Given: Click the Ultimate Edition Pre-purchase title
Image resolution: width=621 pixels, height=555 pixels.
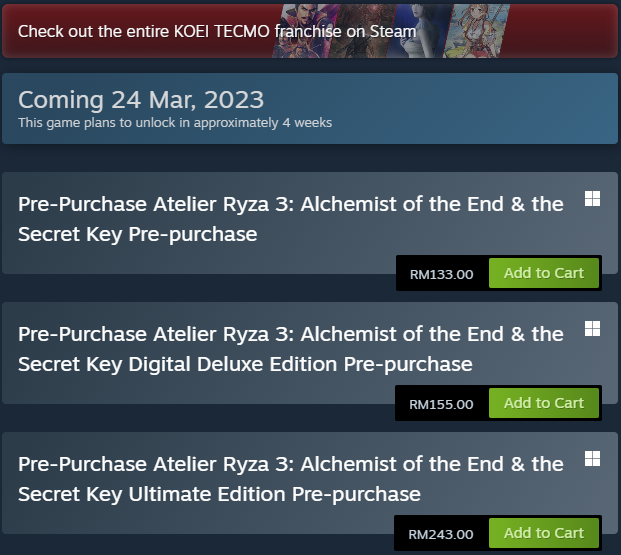Looking at the screenshot, I should coord(290,479).
